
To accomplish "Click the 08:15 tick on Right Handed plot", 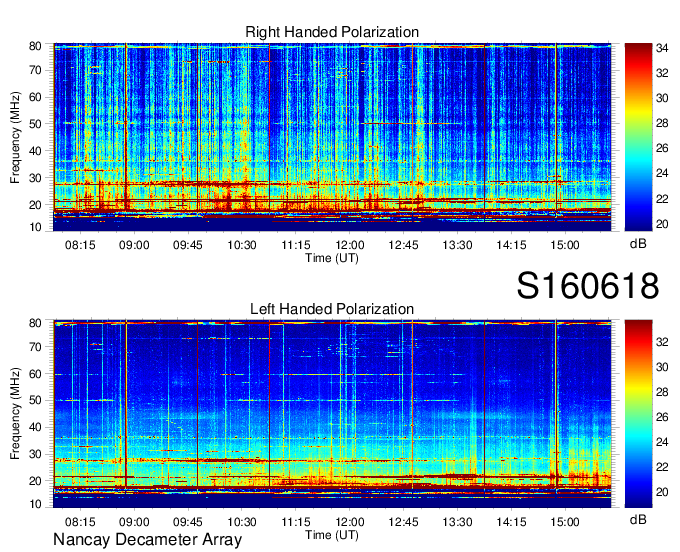I will coord(80,245).
